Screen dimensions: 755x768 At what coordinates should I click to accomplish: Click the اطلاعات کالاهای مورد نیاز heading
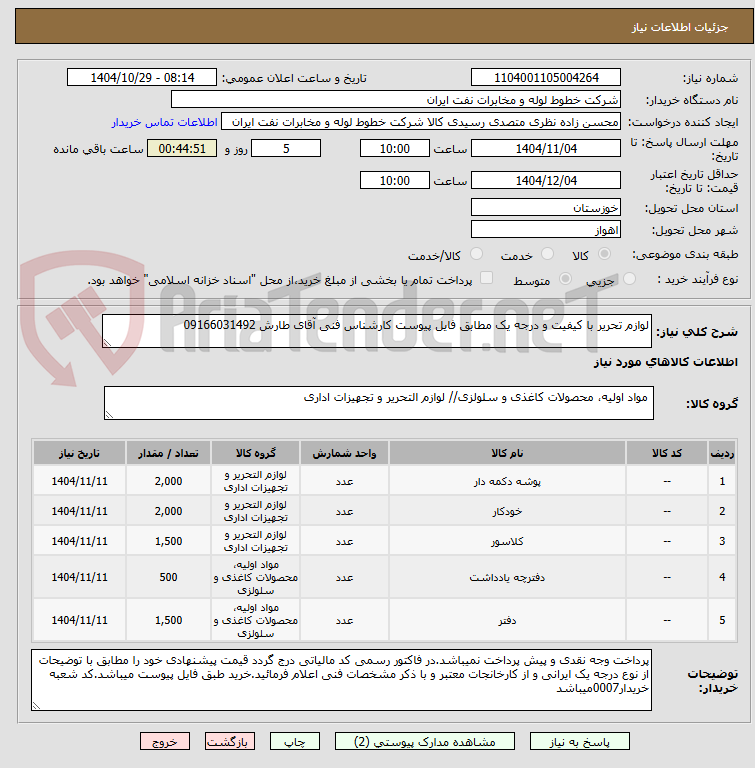click(665, 362)
